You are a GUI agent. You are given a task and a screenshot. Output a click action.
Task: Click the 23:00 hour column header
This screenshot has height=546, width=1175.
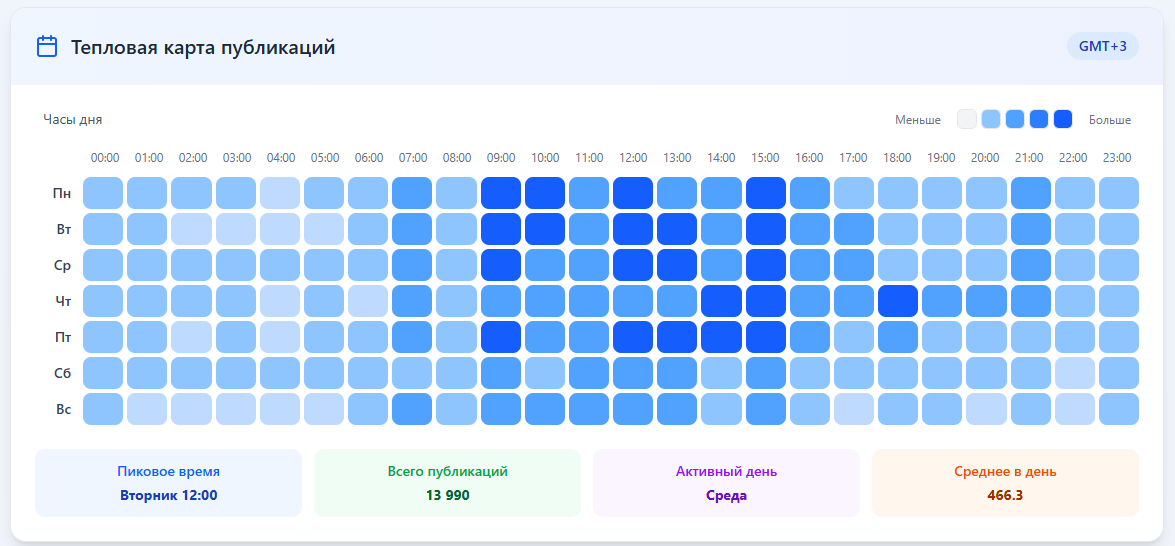(x=1117, y=158)
